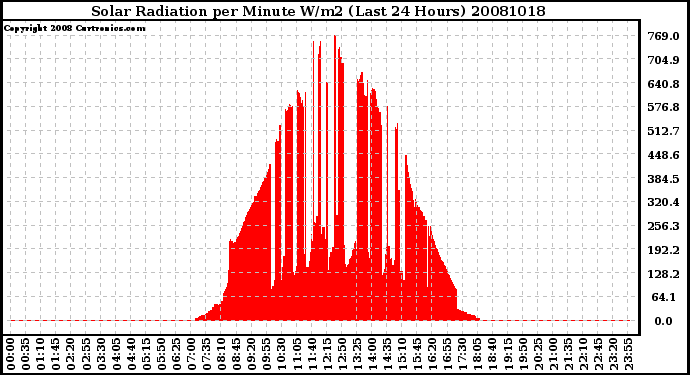Click the y-axis value 640.8
Viewport: 690px width, 375px height.
click(663, 84)
